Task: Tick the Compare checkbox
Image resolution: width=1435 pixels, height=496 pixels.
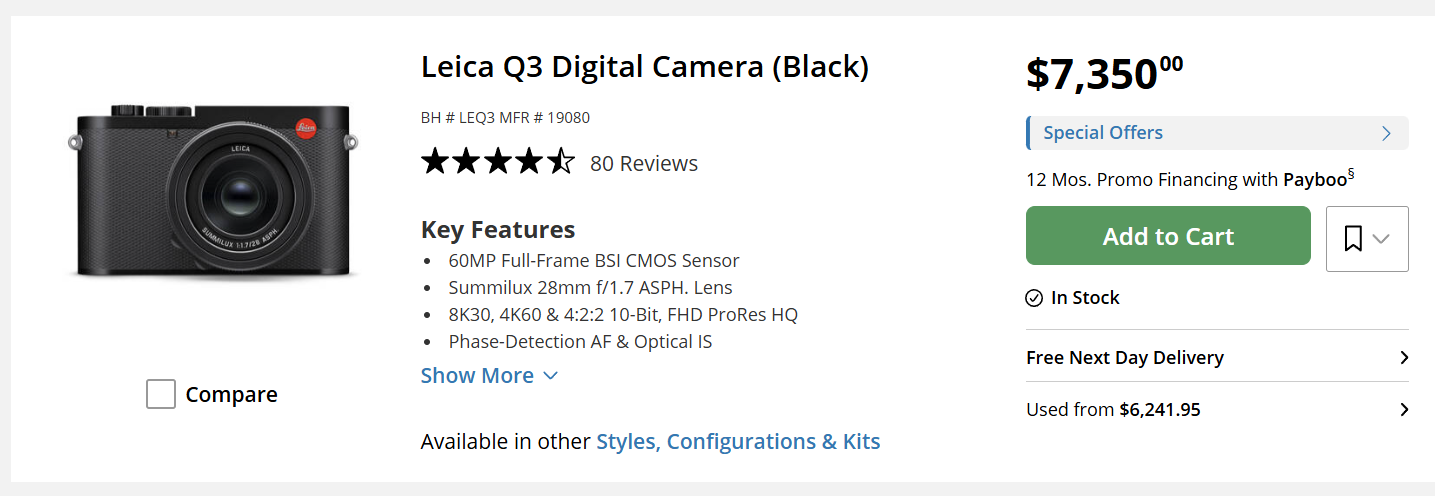Action: pyautogui.click(x=161, y=394)
